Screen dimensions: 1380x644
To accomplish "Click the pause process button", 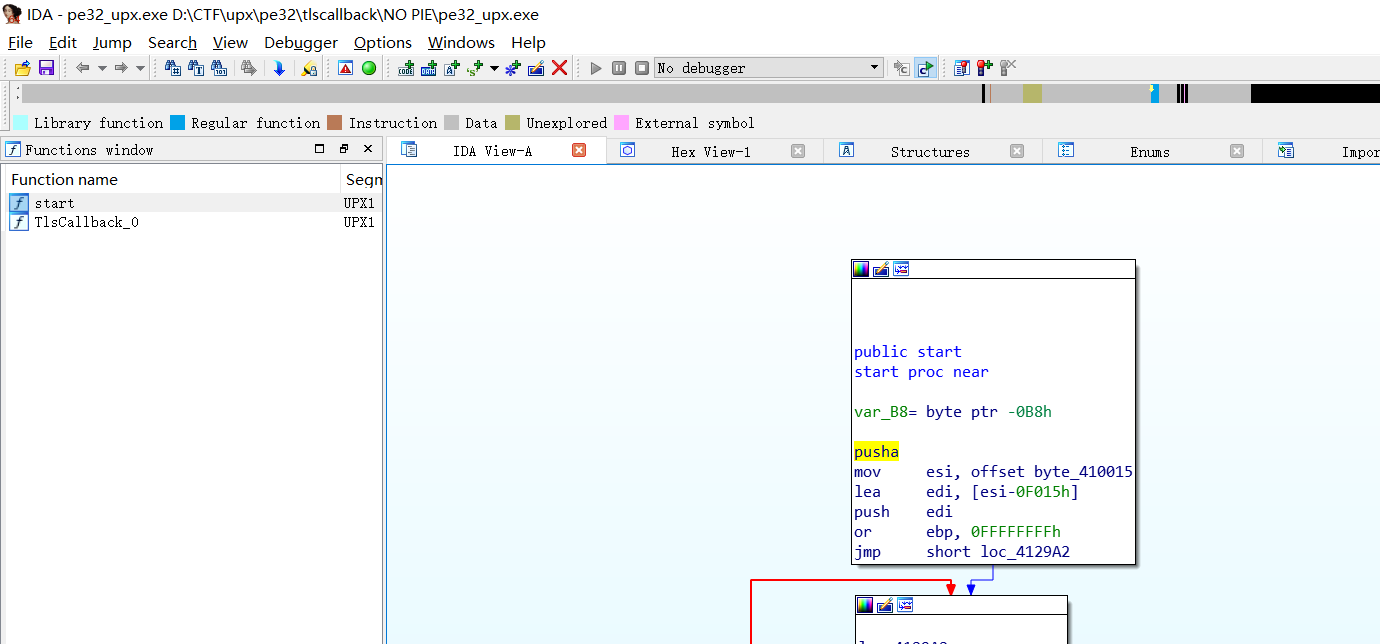I will pyautogui.click(x=619, y=68).
